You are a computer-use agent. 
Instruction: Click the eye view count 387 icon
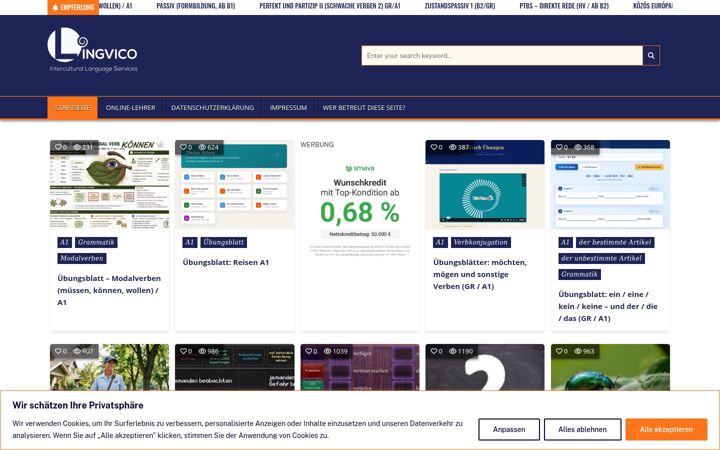(452, 147)
